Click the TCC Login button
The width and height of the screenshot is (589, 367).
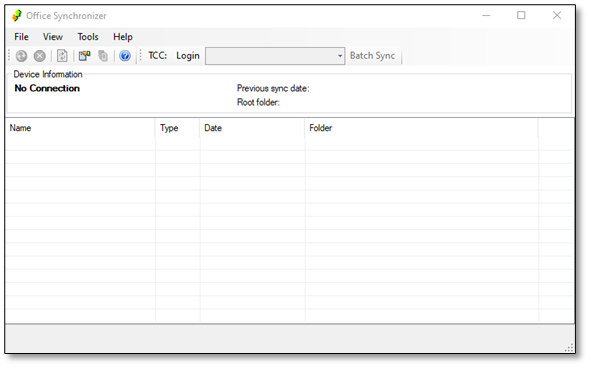[188, 56]
